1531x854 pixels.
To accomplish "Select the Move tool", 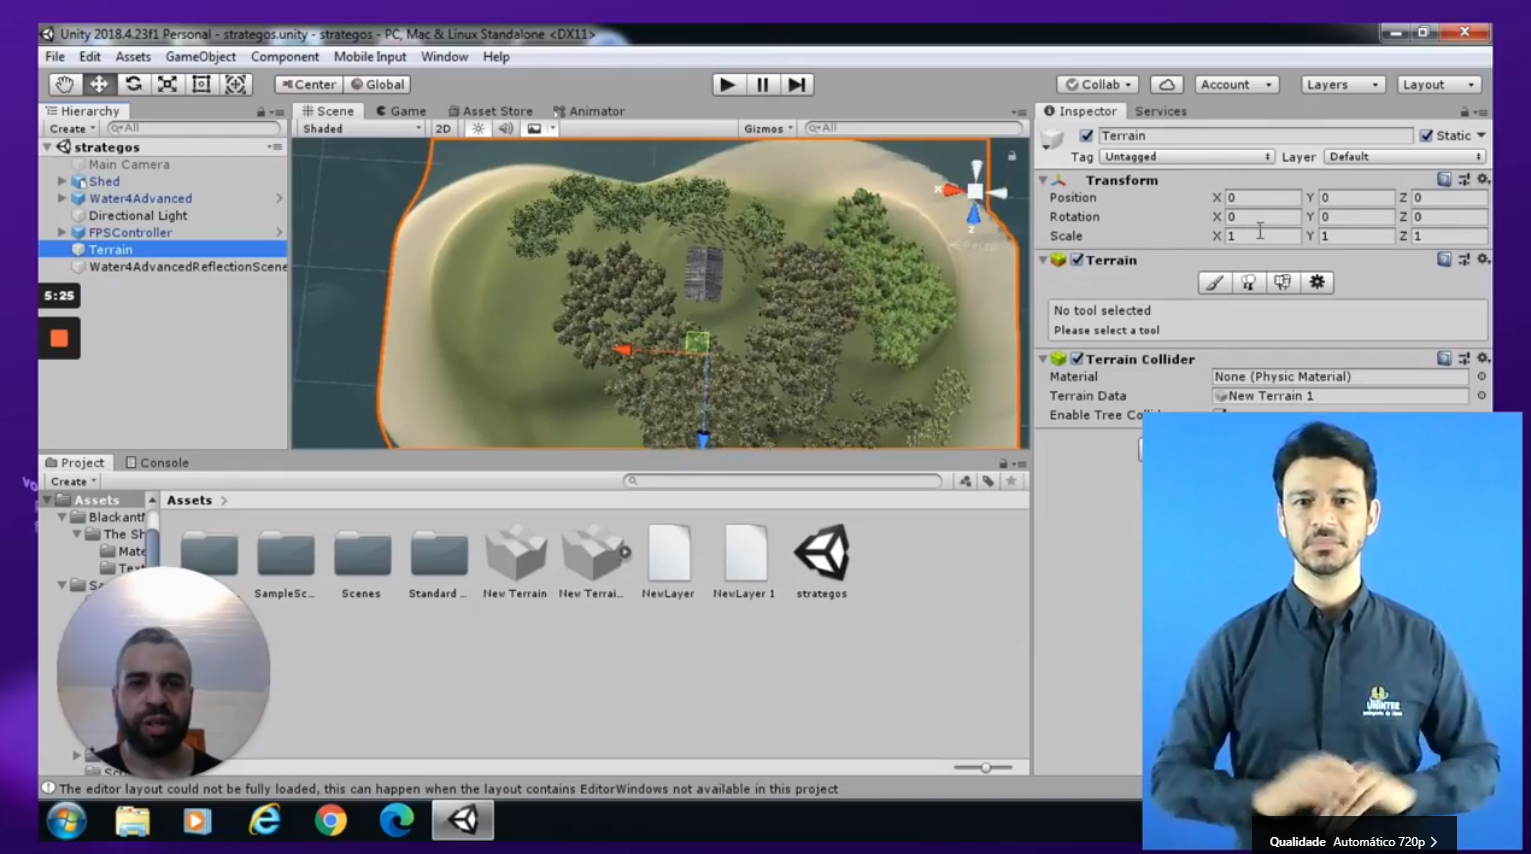I will (99, 84).
